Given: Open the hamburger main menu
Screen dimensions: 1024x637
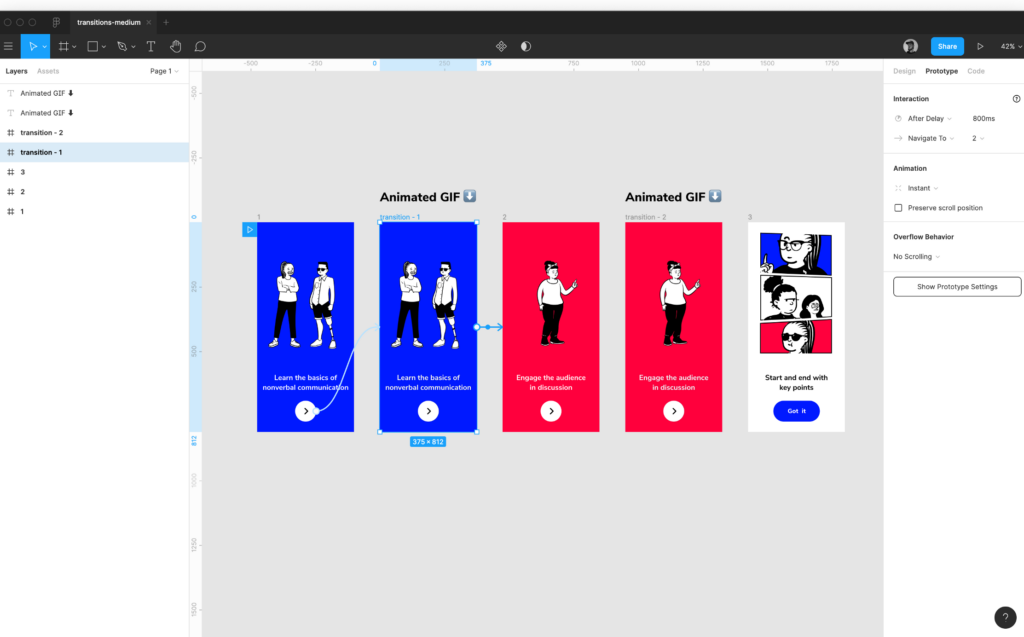Looking at the screenshot, I should coord(9,46).
